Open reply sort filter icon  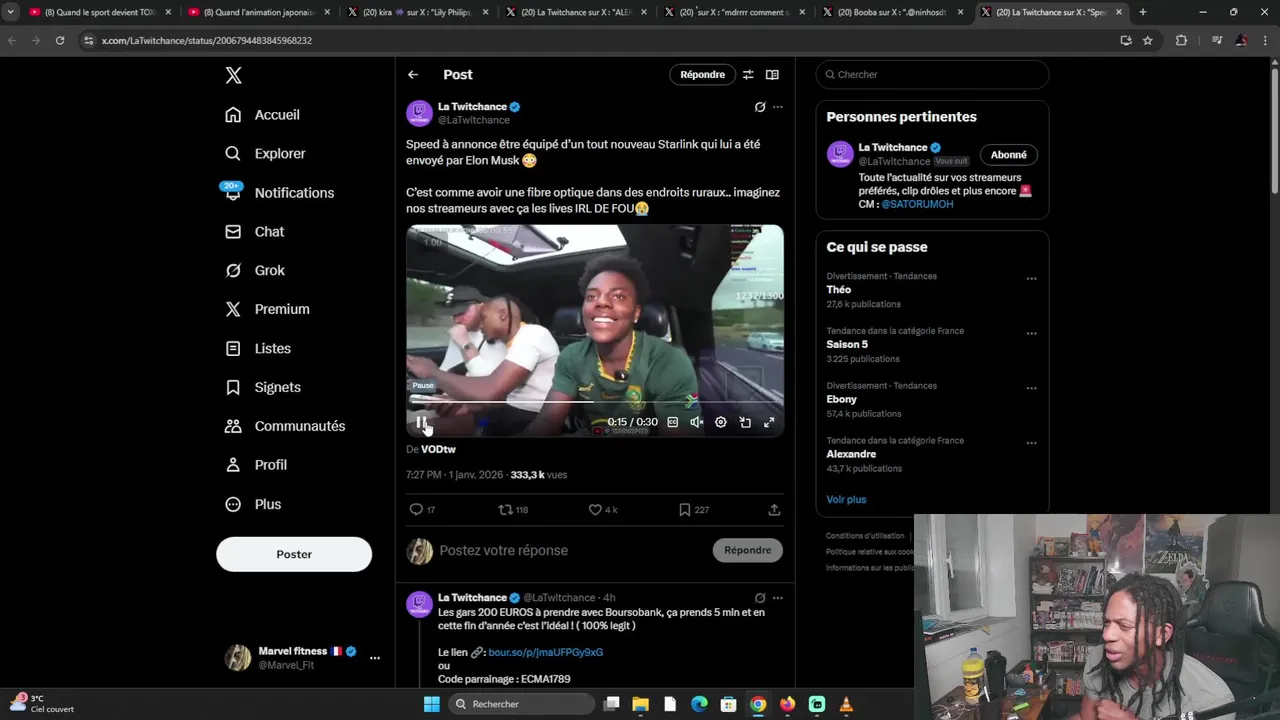point(748,75)
